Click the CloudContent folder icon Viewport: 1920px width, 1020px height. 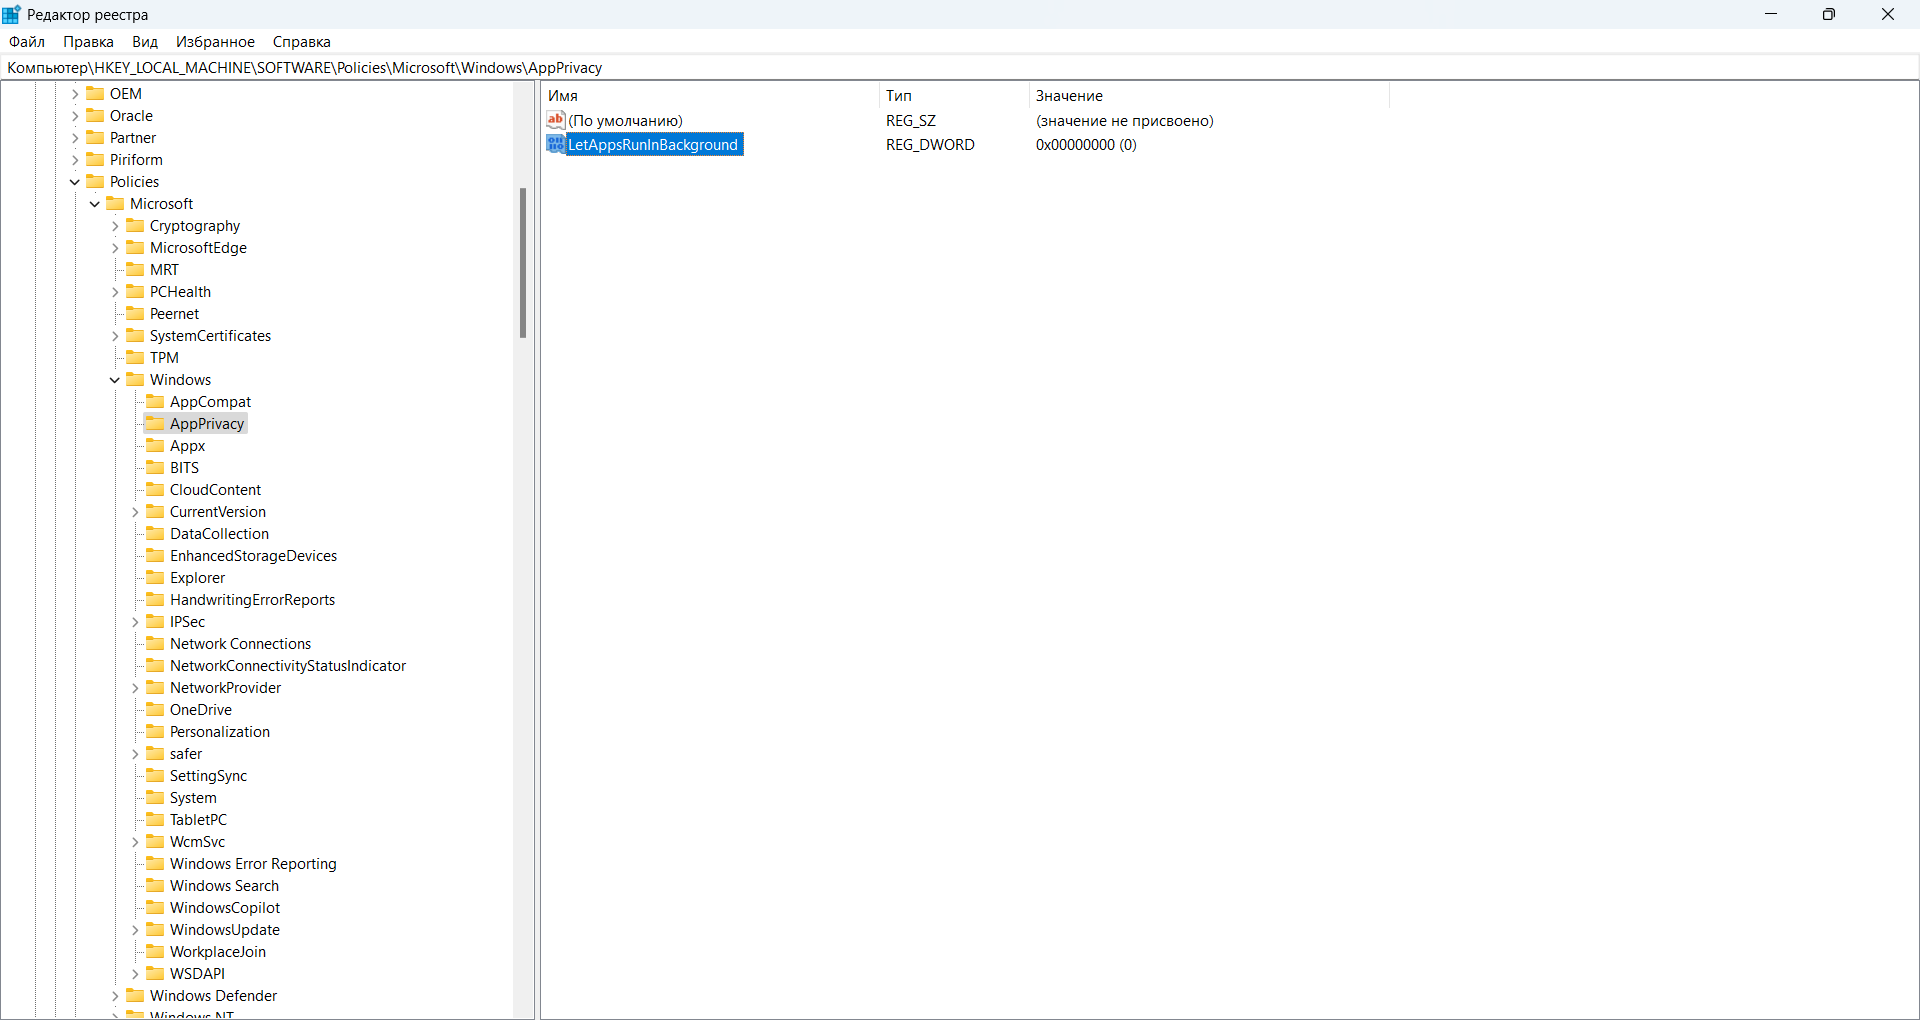point(155,489)
